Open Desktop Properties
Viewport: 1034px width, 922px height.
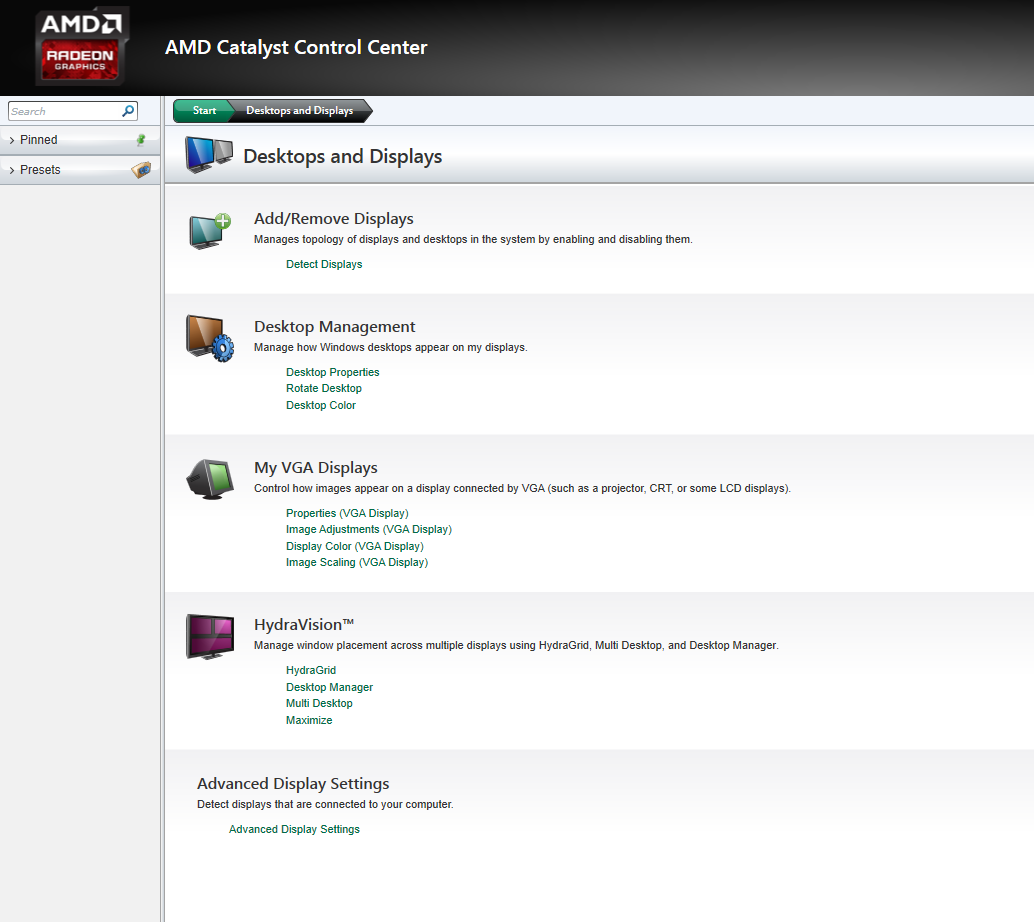332,372
